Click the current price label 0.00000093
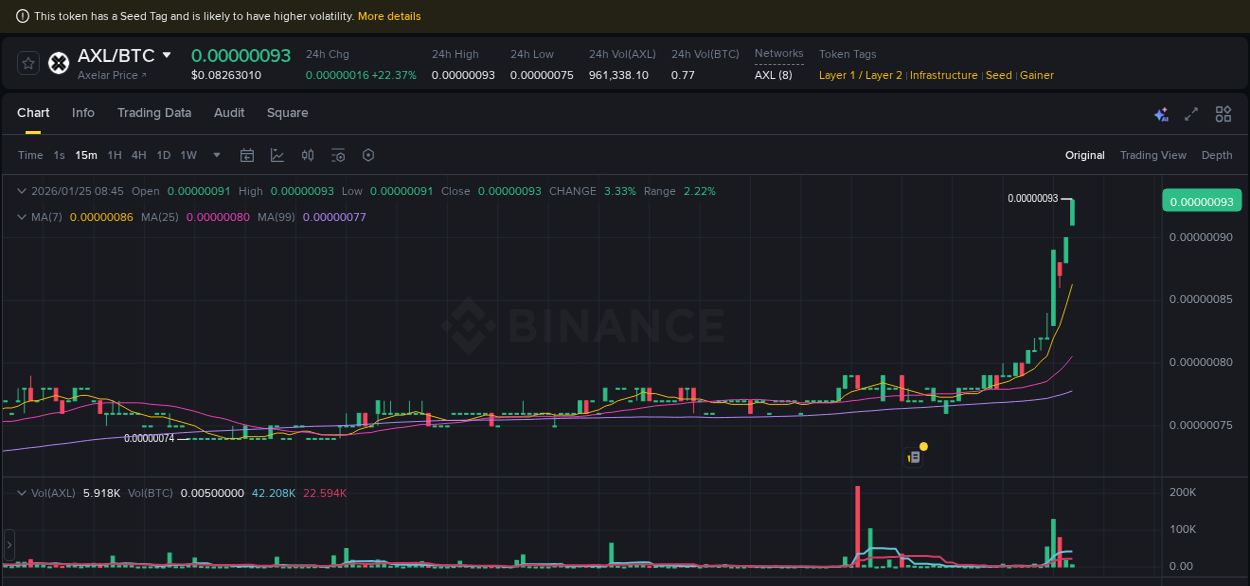 [x=1201, y=200]
